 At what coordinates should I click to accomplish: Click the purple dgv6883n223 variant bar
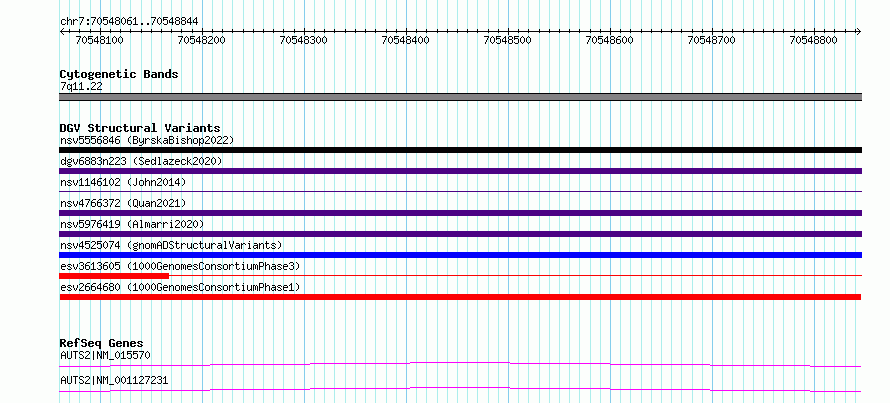tap(460, 171)
